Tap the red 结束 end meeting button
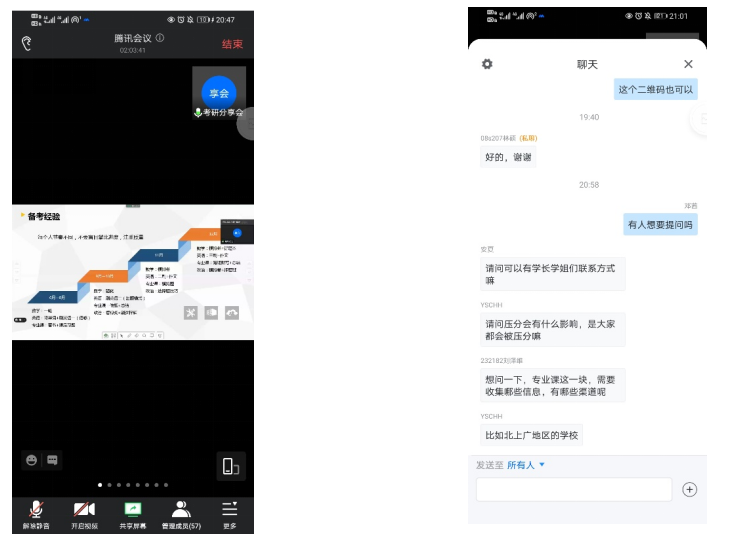The width and height of the screenshot is (733, 556). [x=232, y=44]
